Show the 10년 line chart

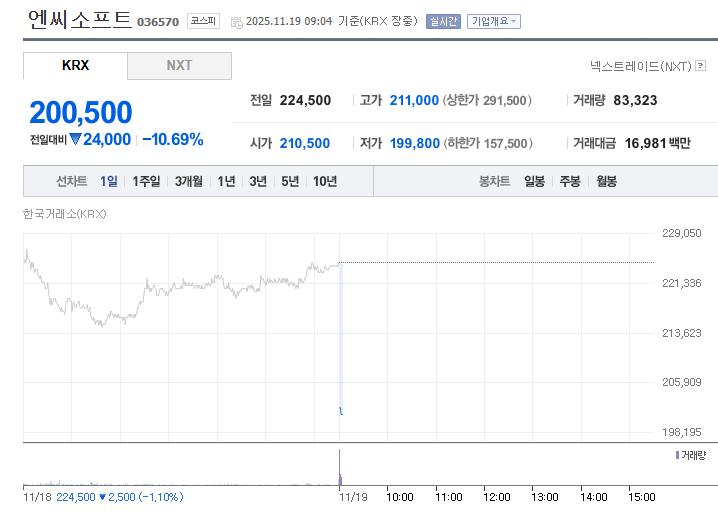click(325, 181)
